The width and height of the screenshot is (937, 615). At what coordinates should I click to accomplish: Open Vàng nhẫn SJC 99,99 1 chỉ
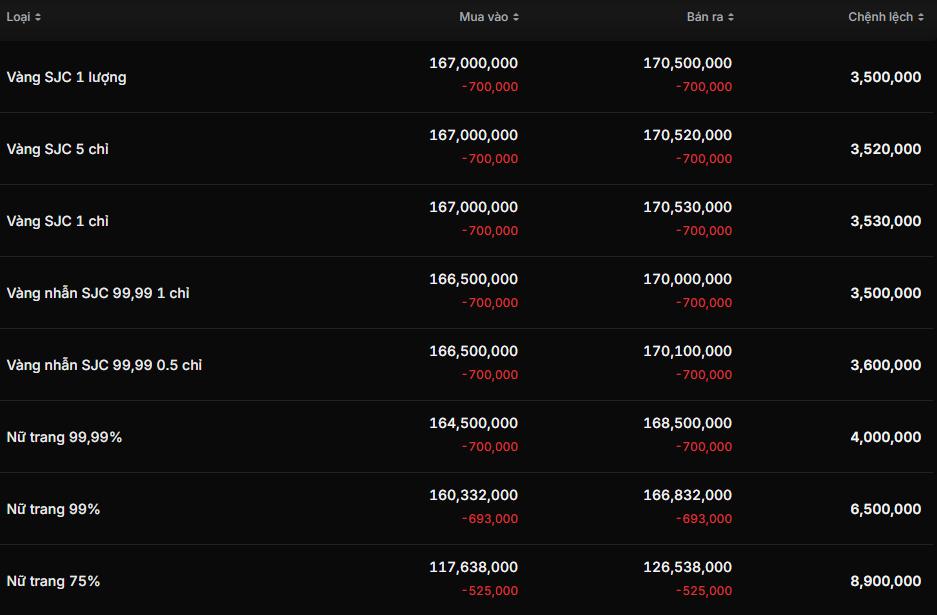pyautogui.click(x=98, y=293)
